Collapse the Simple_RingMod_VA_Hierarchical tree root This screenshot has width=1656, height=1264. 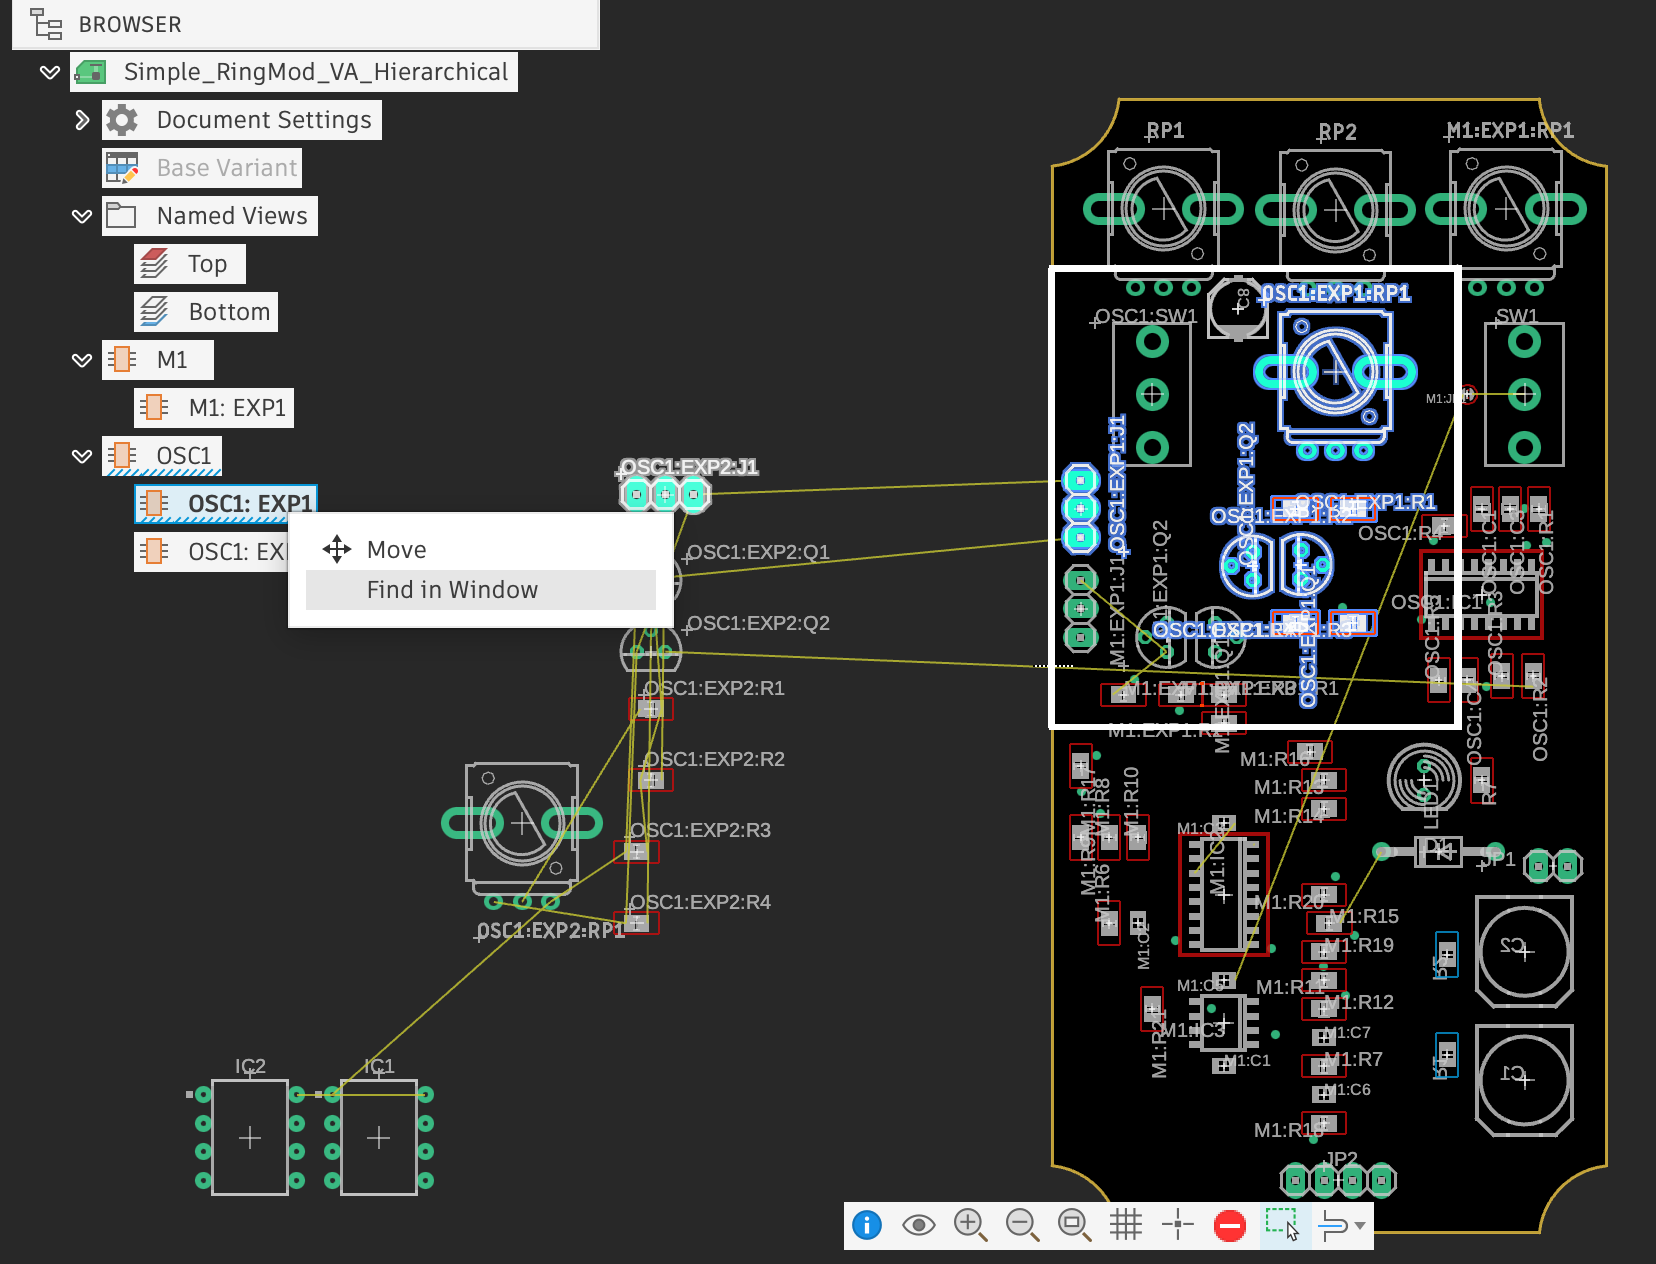(x=49, y=72)
